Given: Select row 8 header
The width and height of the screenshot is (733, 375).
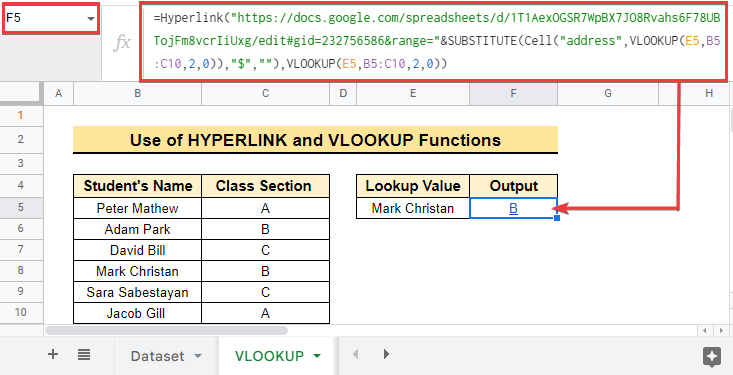Looking at the screenshot, I should pyautogui.click(x=22, y=271).
